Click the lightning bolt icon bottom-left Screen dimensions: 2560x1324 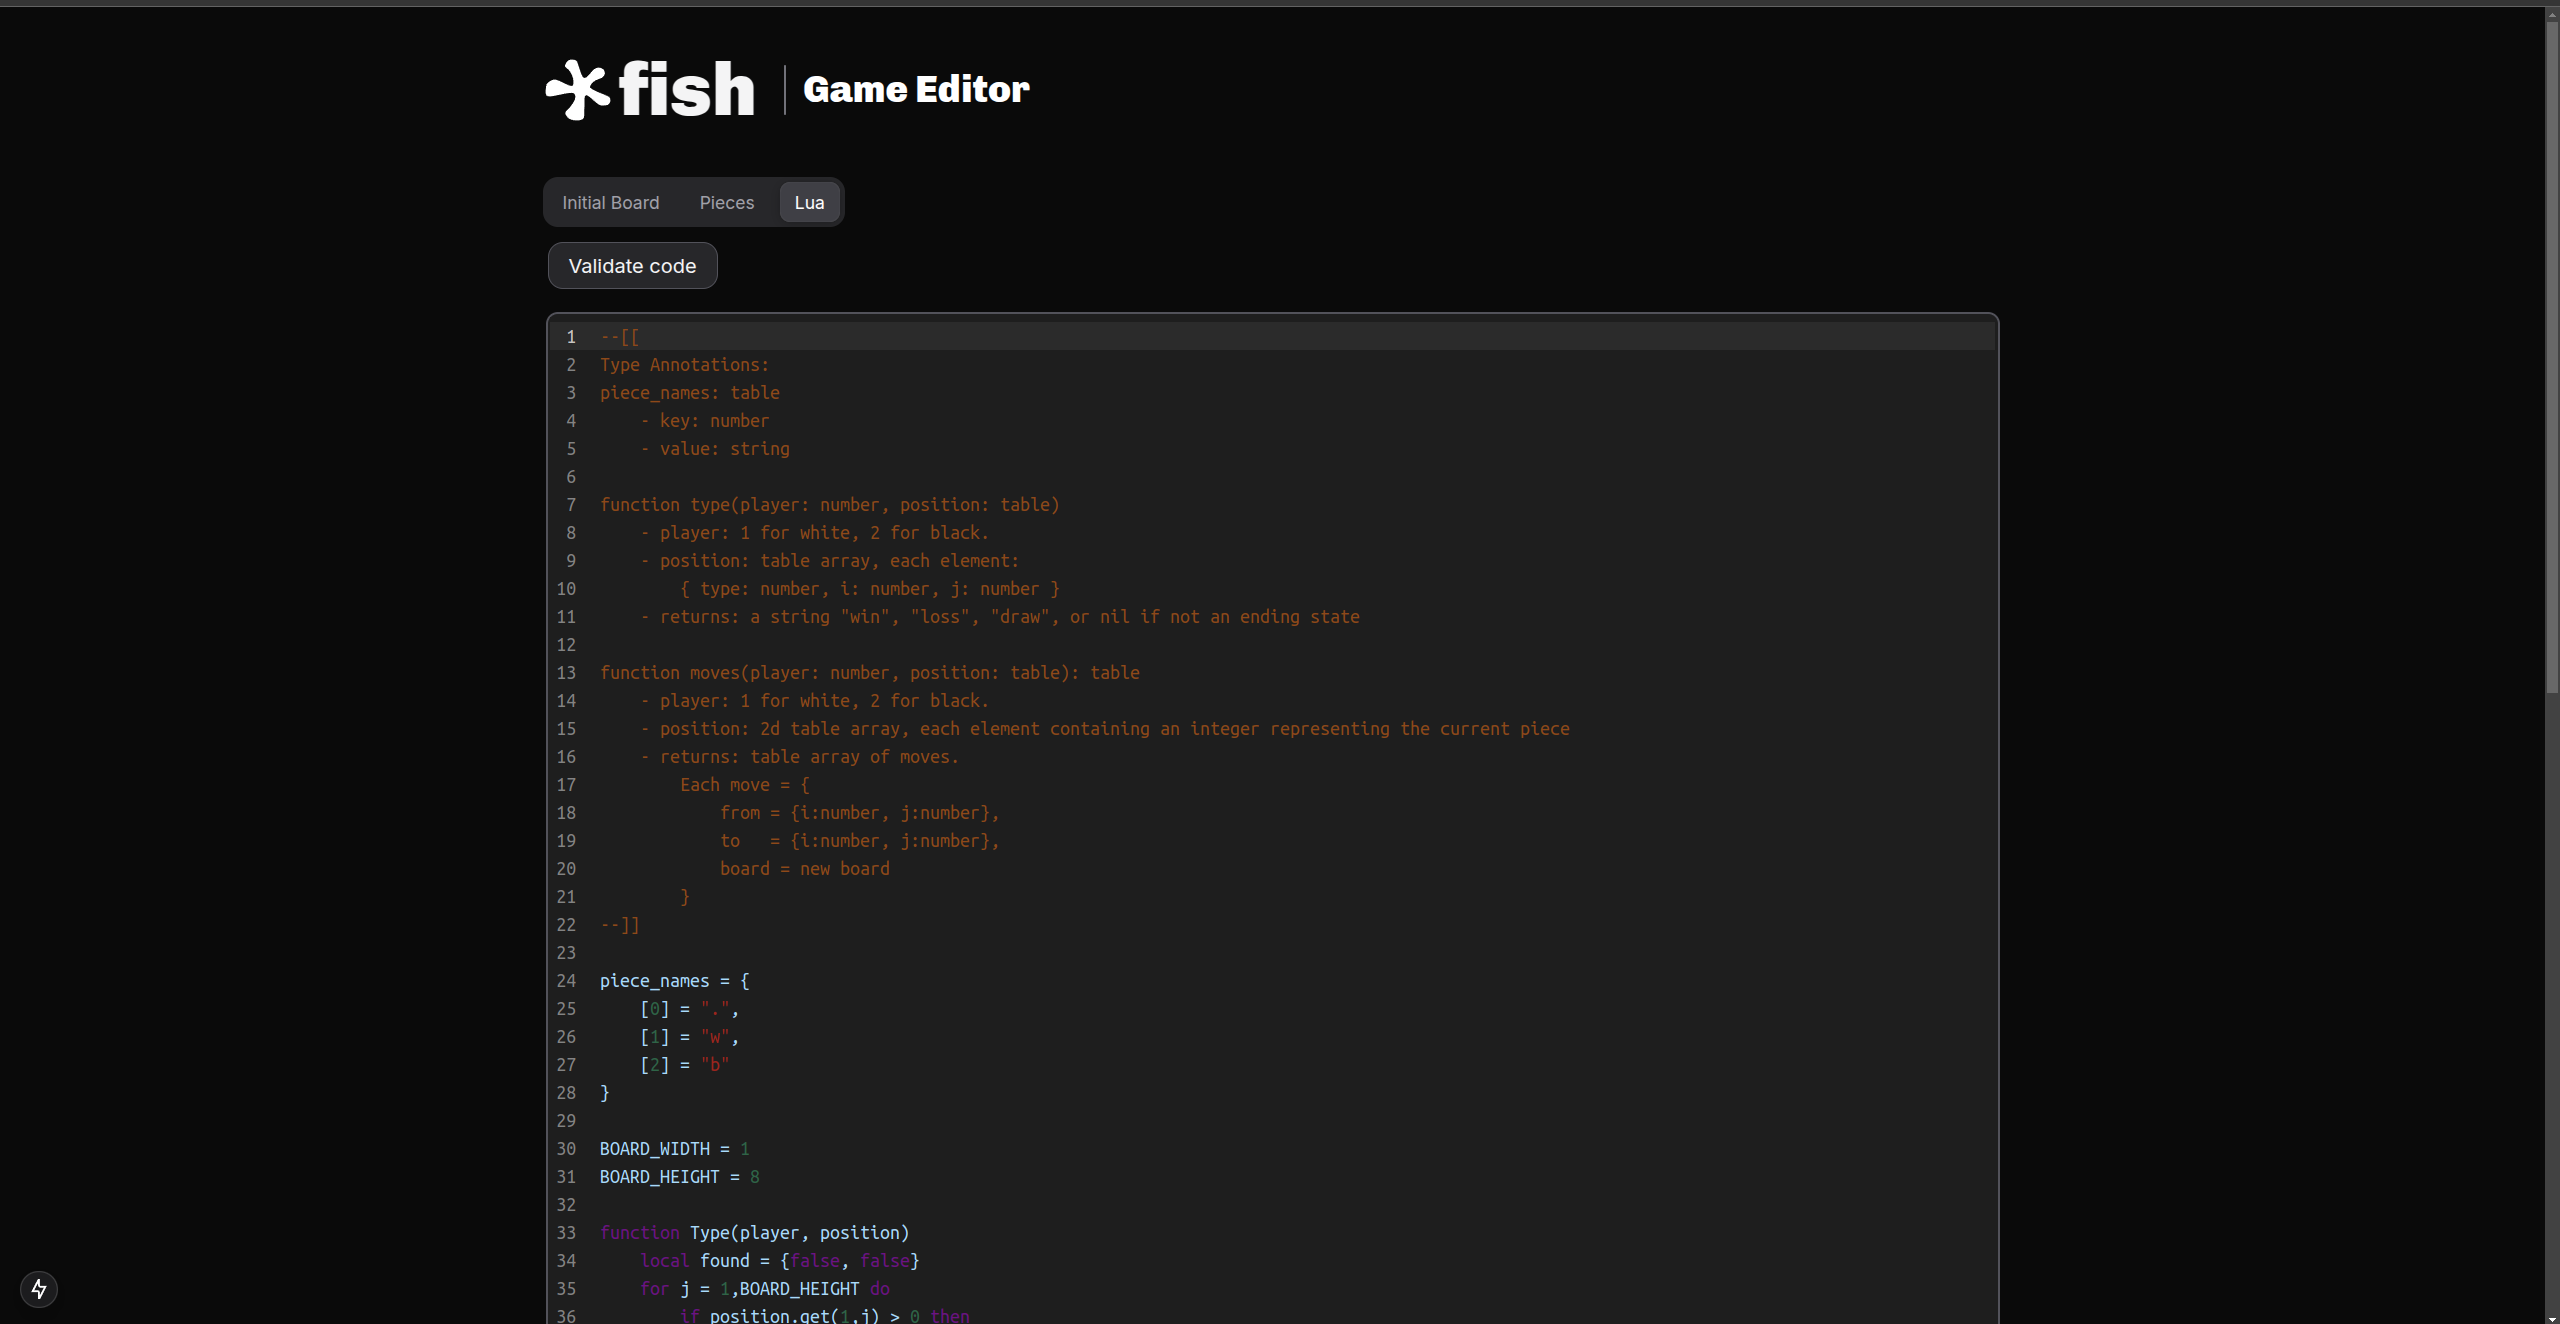39,1289
